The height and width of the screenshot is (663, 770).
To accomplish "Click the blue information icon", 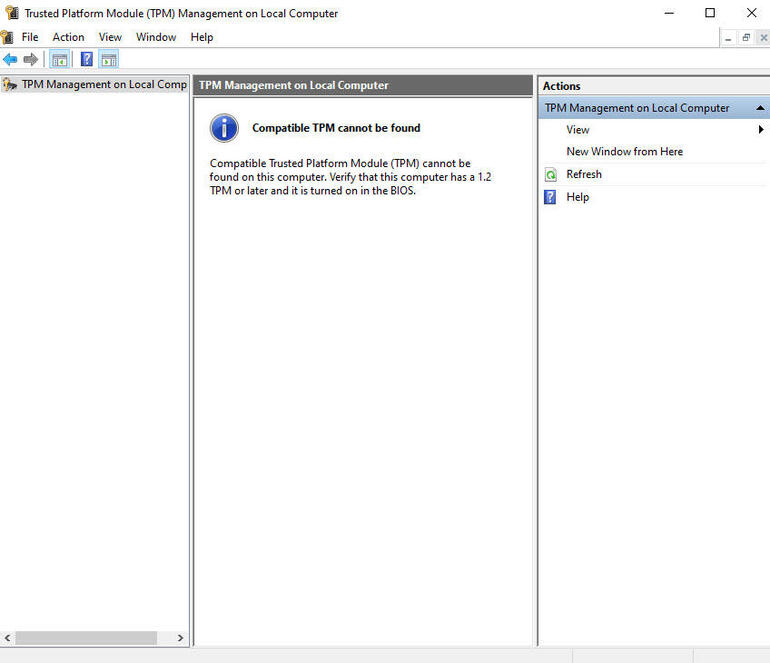I will point(224,128).
